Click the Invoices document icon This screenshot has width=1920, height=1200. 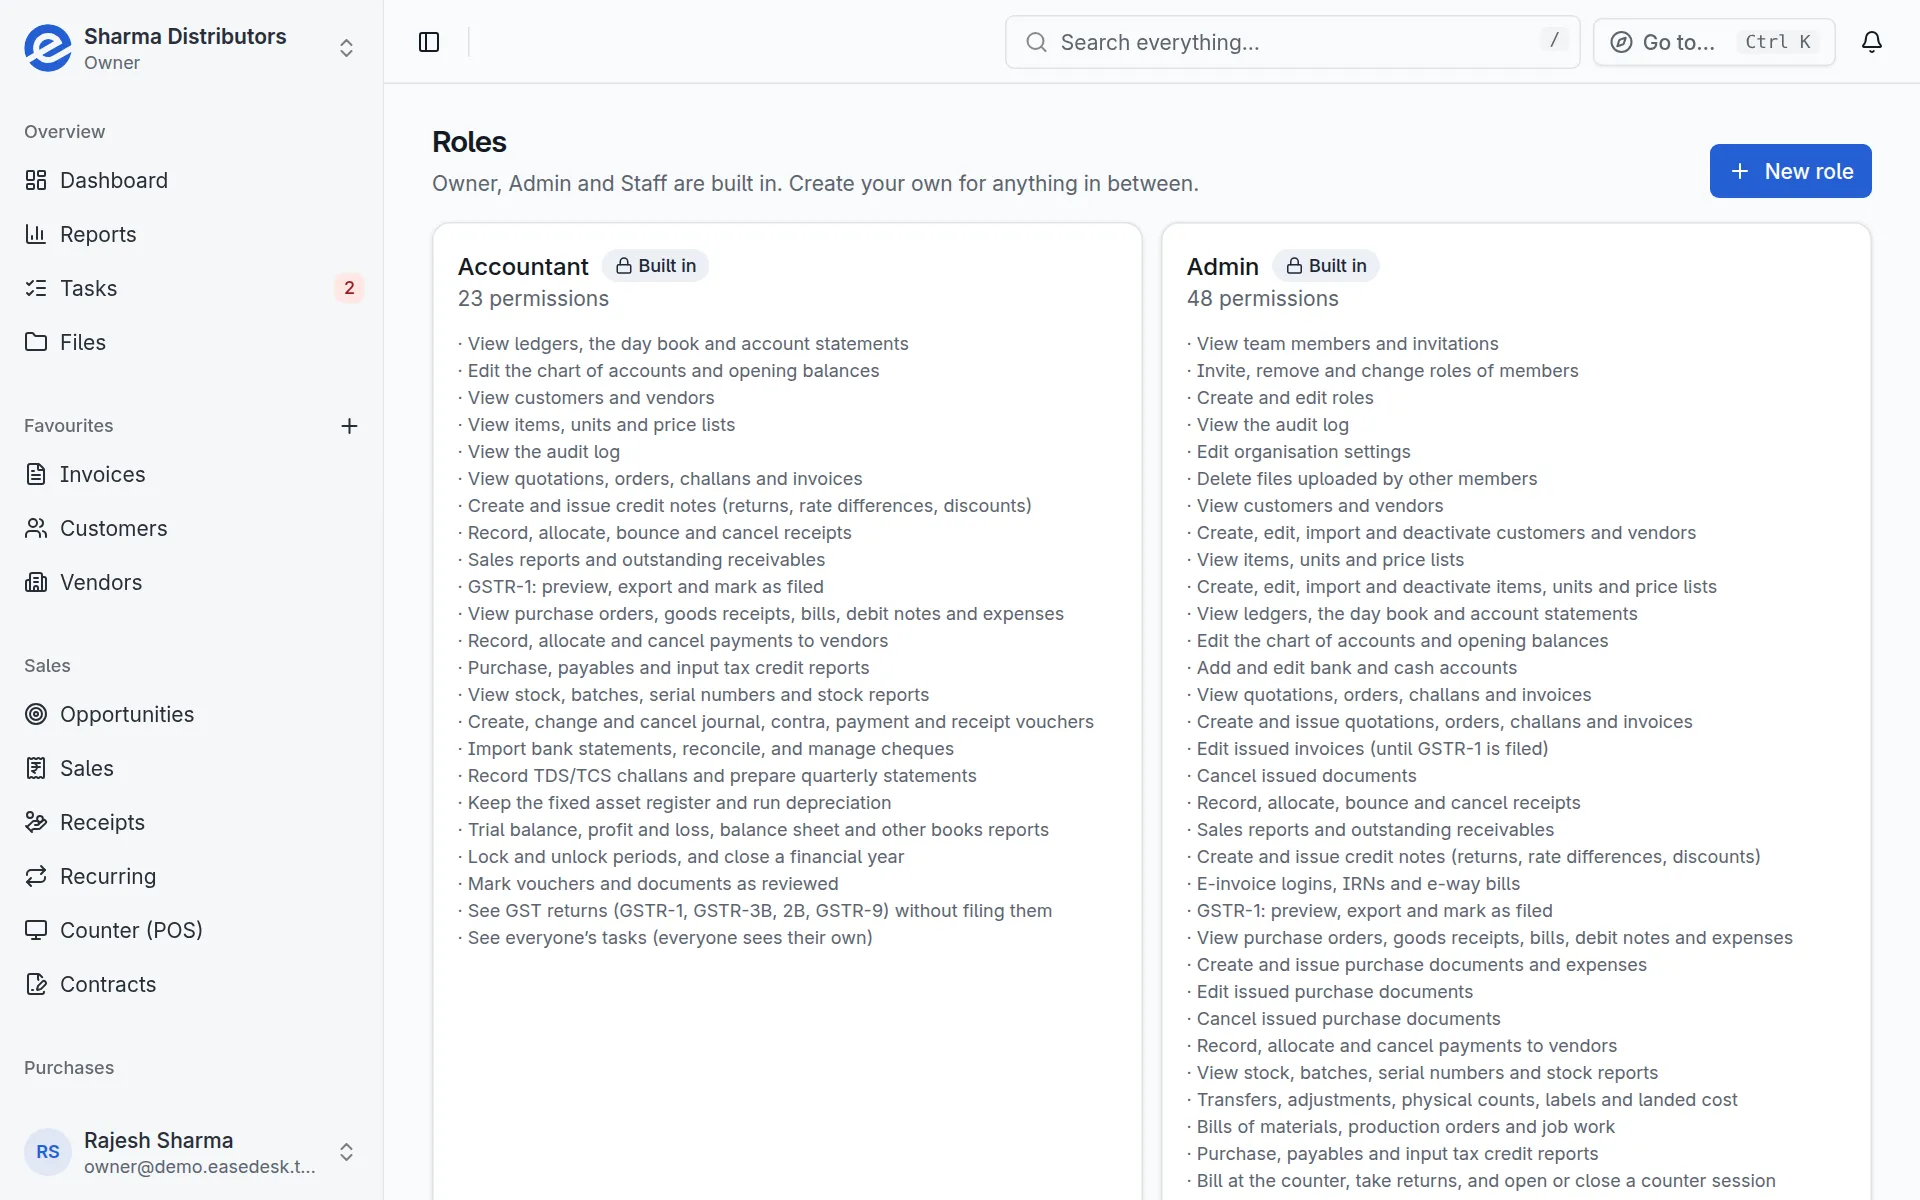36,474
